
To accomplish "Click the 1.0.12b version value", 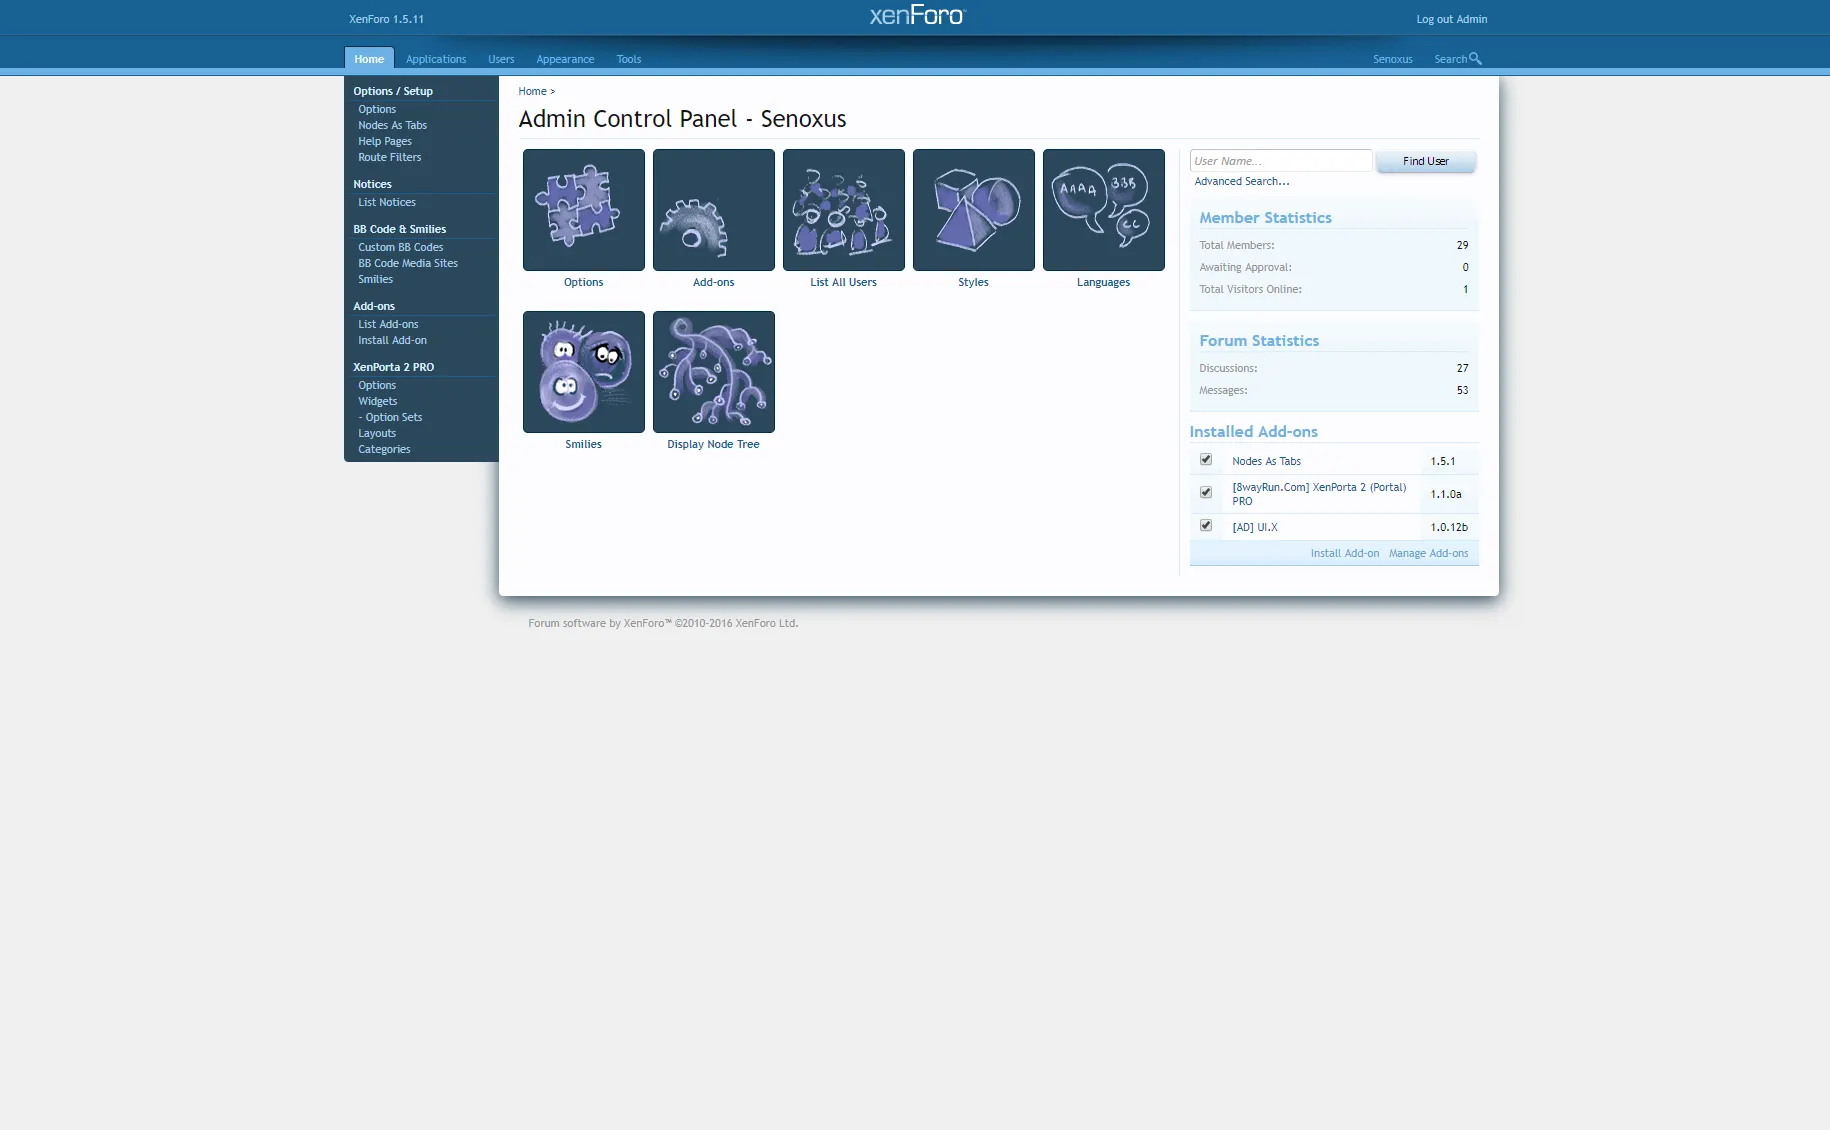I will pyautogui.click(x=1449, y=528).
